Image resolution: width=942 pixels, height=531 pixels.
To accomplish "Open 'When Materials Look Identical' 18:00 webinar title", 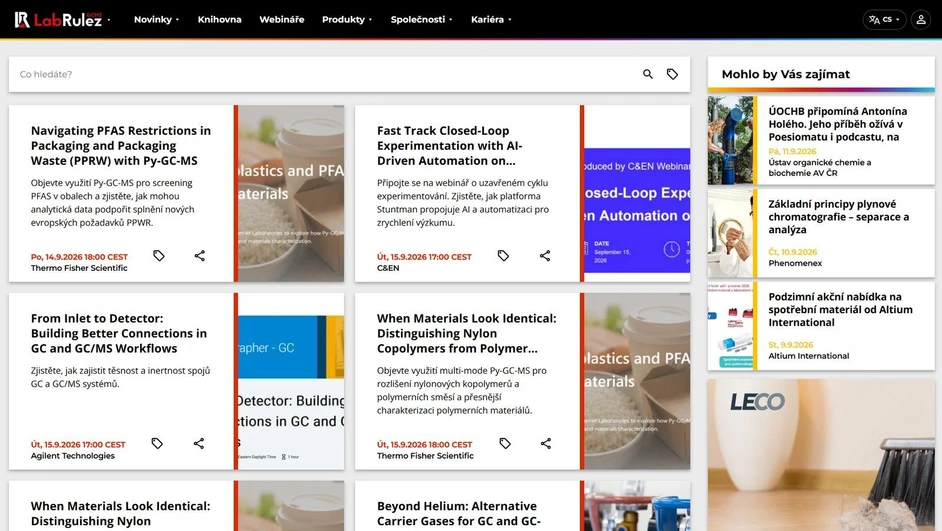I will 466,333.
